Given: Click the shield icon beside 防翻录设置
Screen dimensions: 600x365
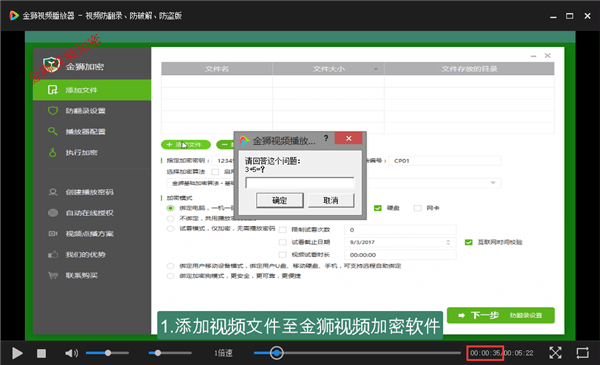Looking at the screenshot, I should coord(53,111).
